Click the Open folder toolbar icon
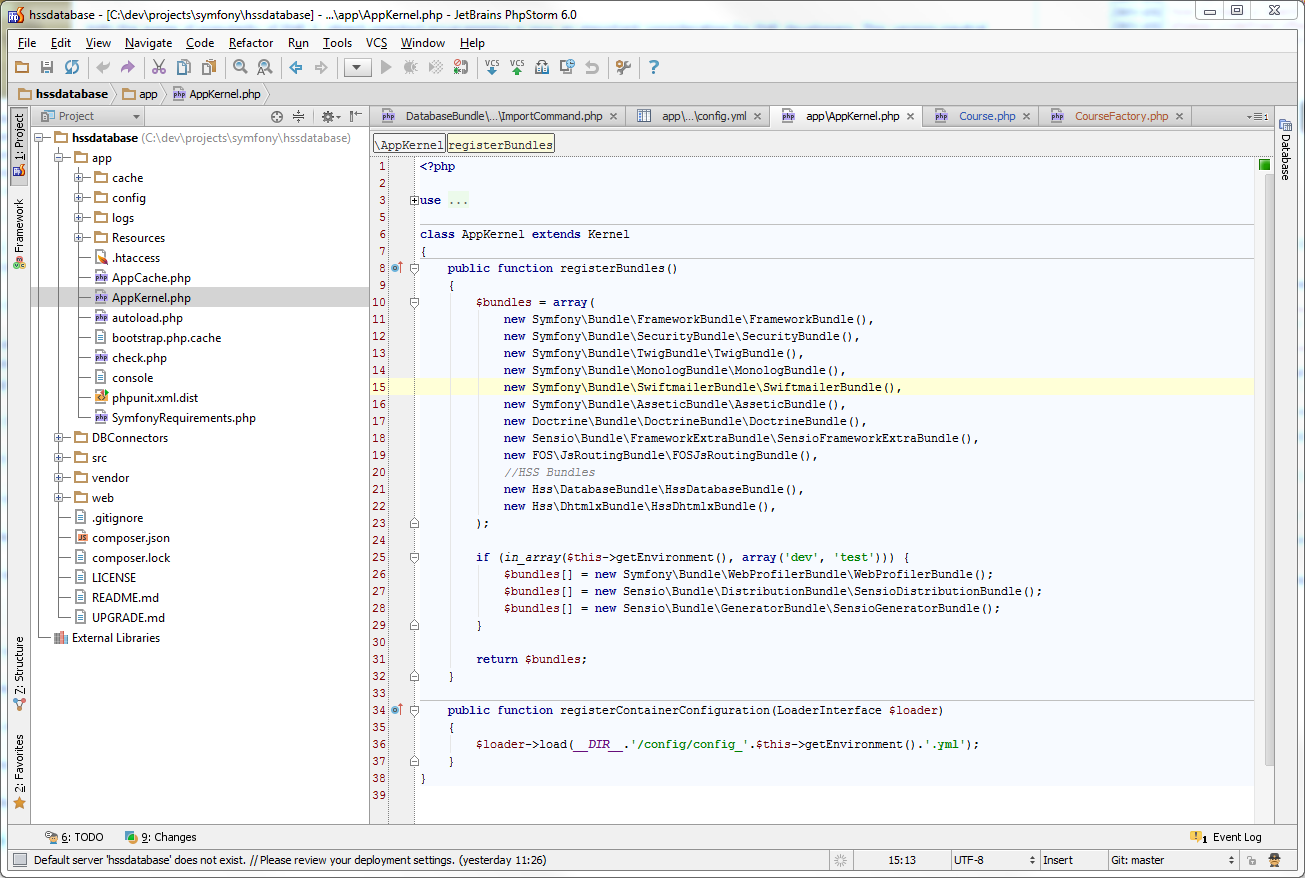This screenshot has height=878, width=1305. coord(22,67)
